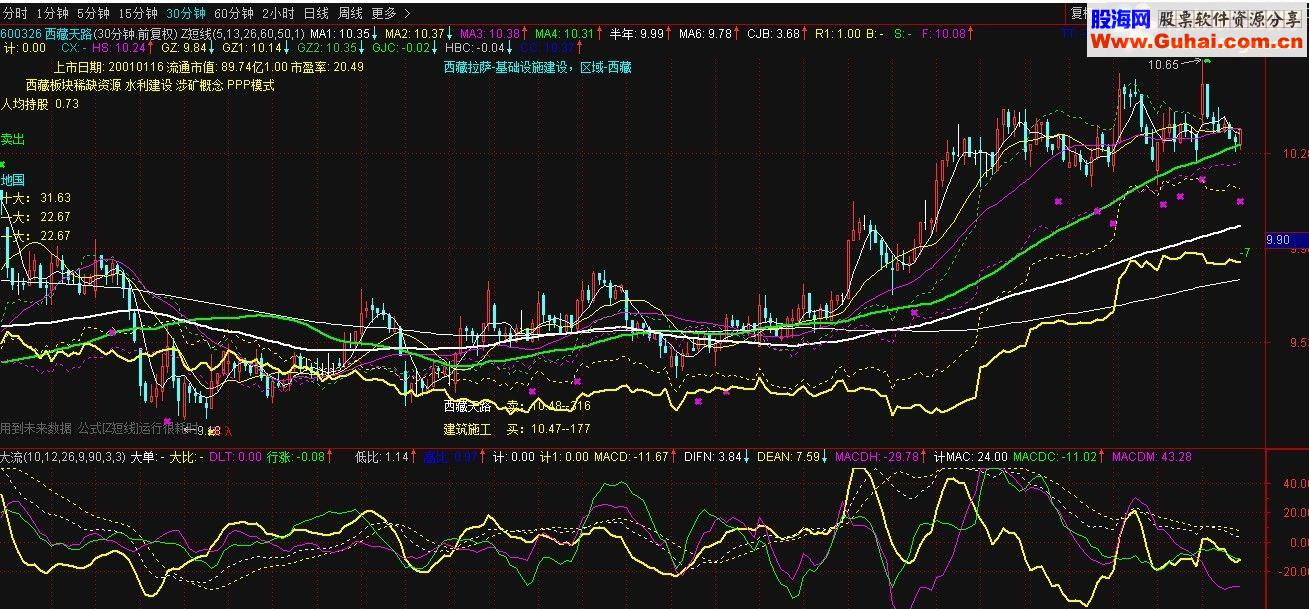Select the 1分钟 period tab
Viewport: 1309px width, 609px height.
point(51,14)
